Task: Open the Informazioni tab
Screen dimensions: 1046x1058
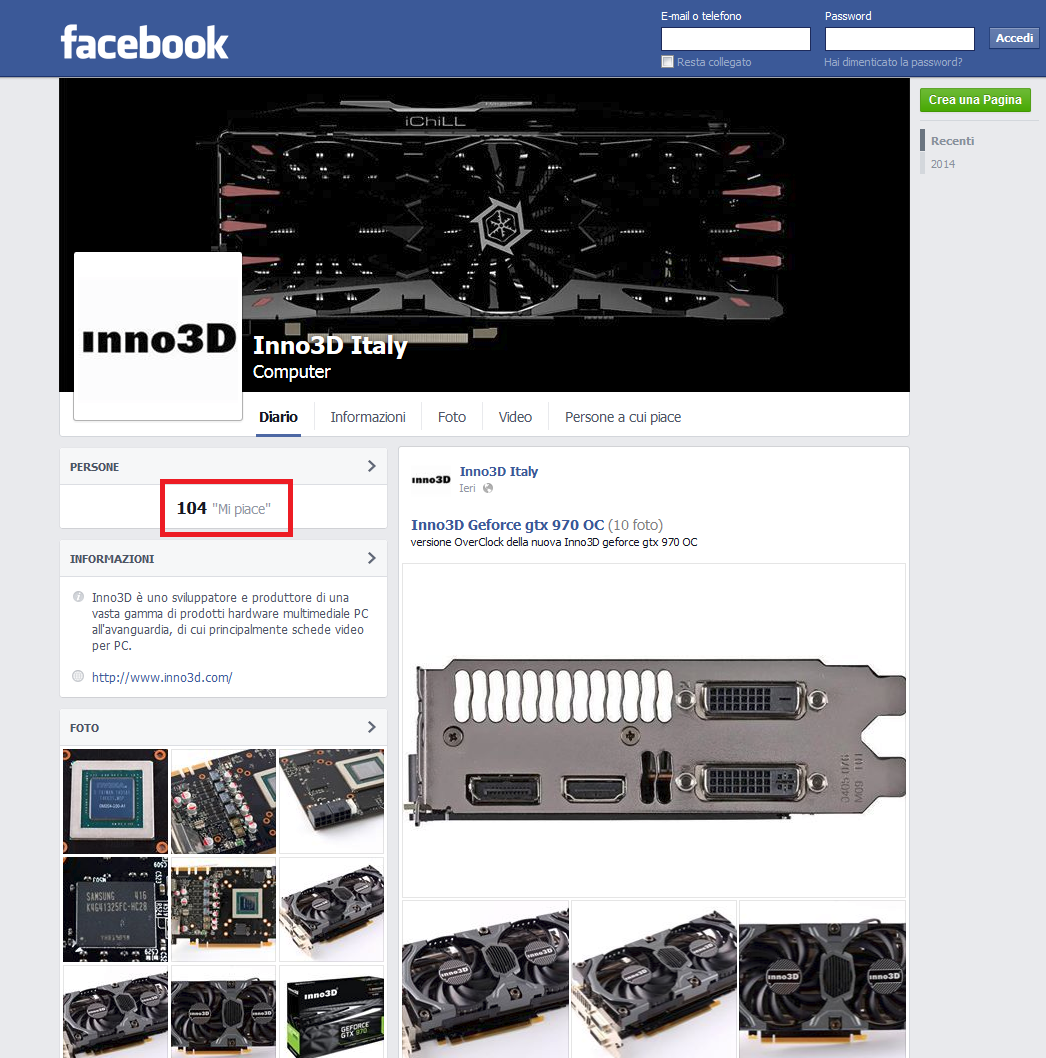Action: pyautogui.click(x=368, y=417)
